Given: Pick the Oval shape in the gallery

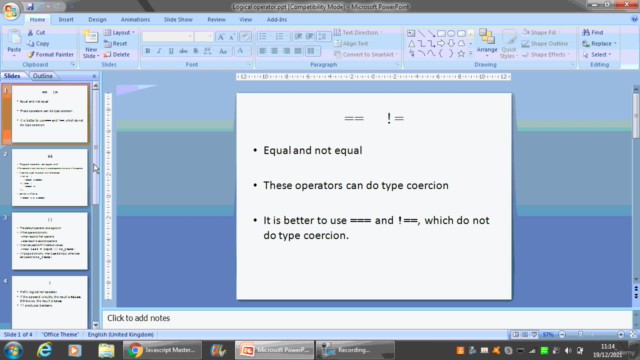Looking at the screenshot, I should [451, 33].
